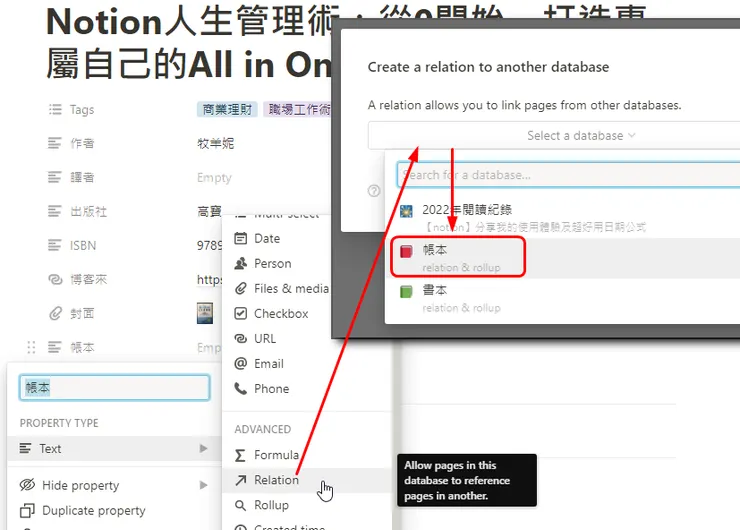Viewport: 740px width, 530px height.
Task: Click the Files & media paperclip icon
Action: [x=241, y=288]
